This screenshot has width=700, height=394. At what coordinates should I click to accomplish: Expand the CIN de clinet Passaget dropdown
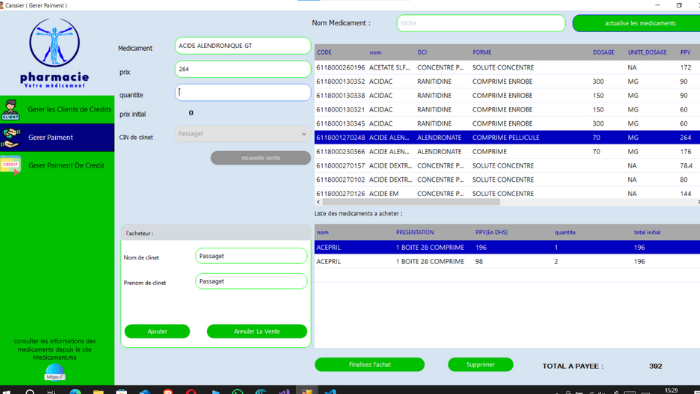(x=243, y=134)
